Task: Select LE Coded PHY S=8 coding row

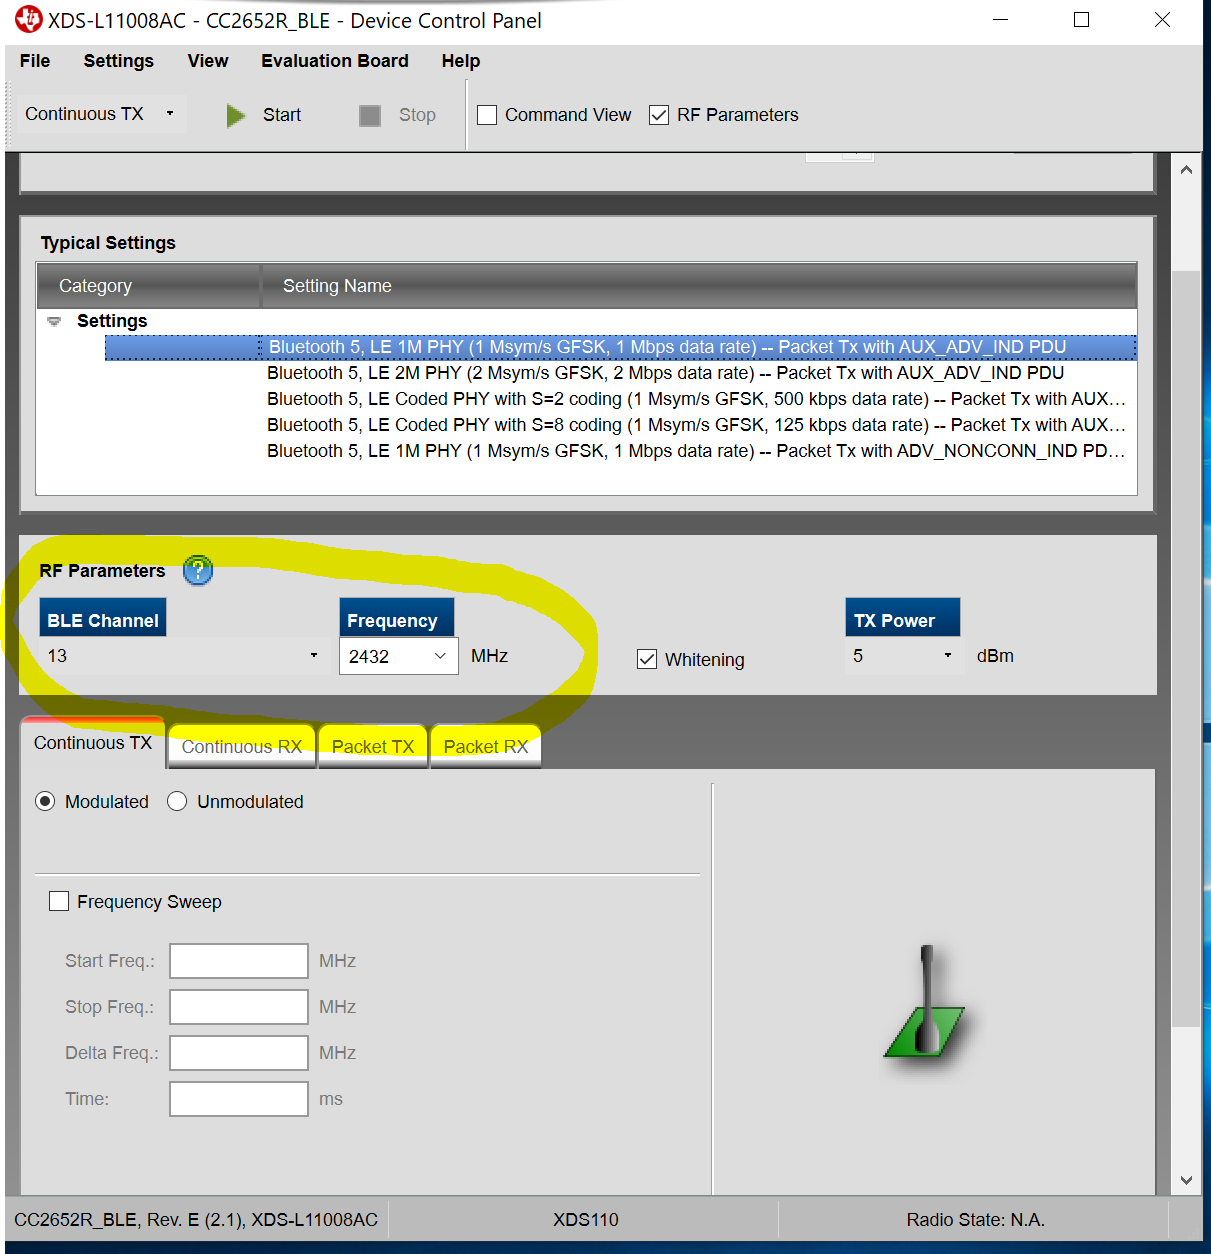Action: point(696,425)
